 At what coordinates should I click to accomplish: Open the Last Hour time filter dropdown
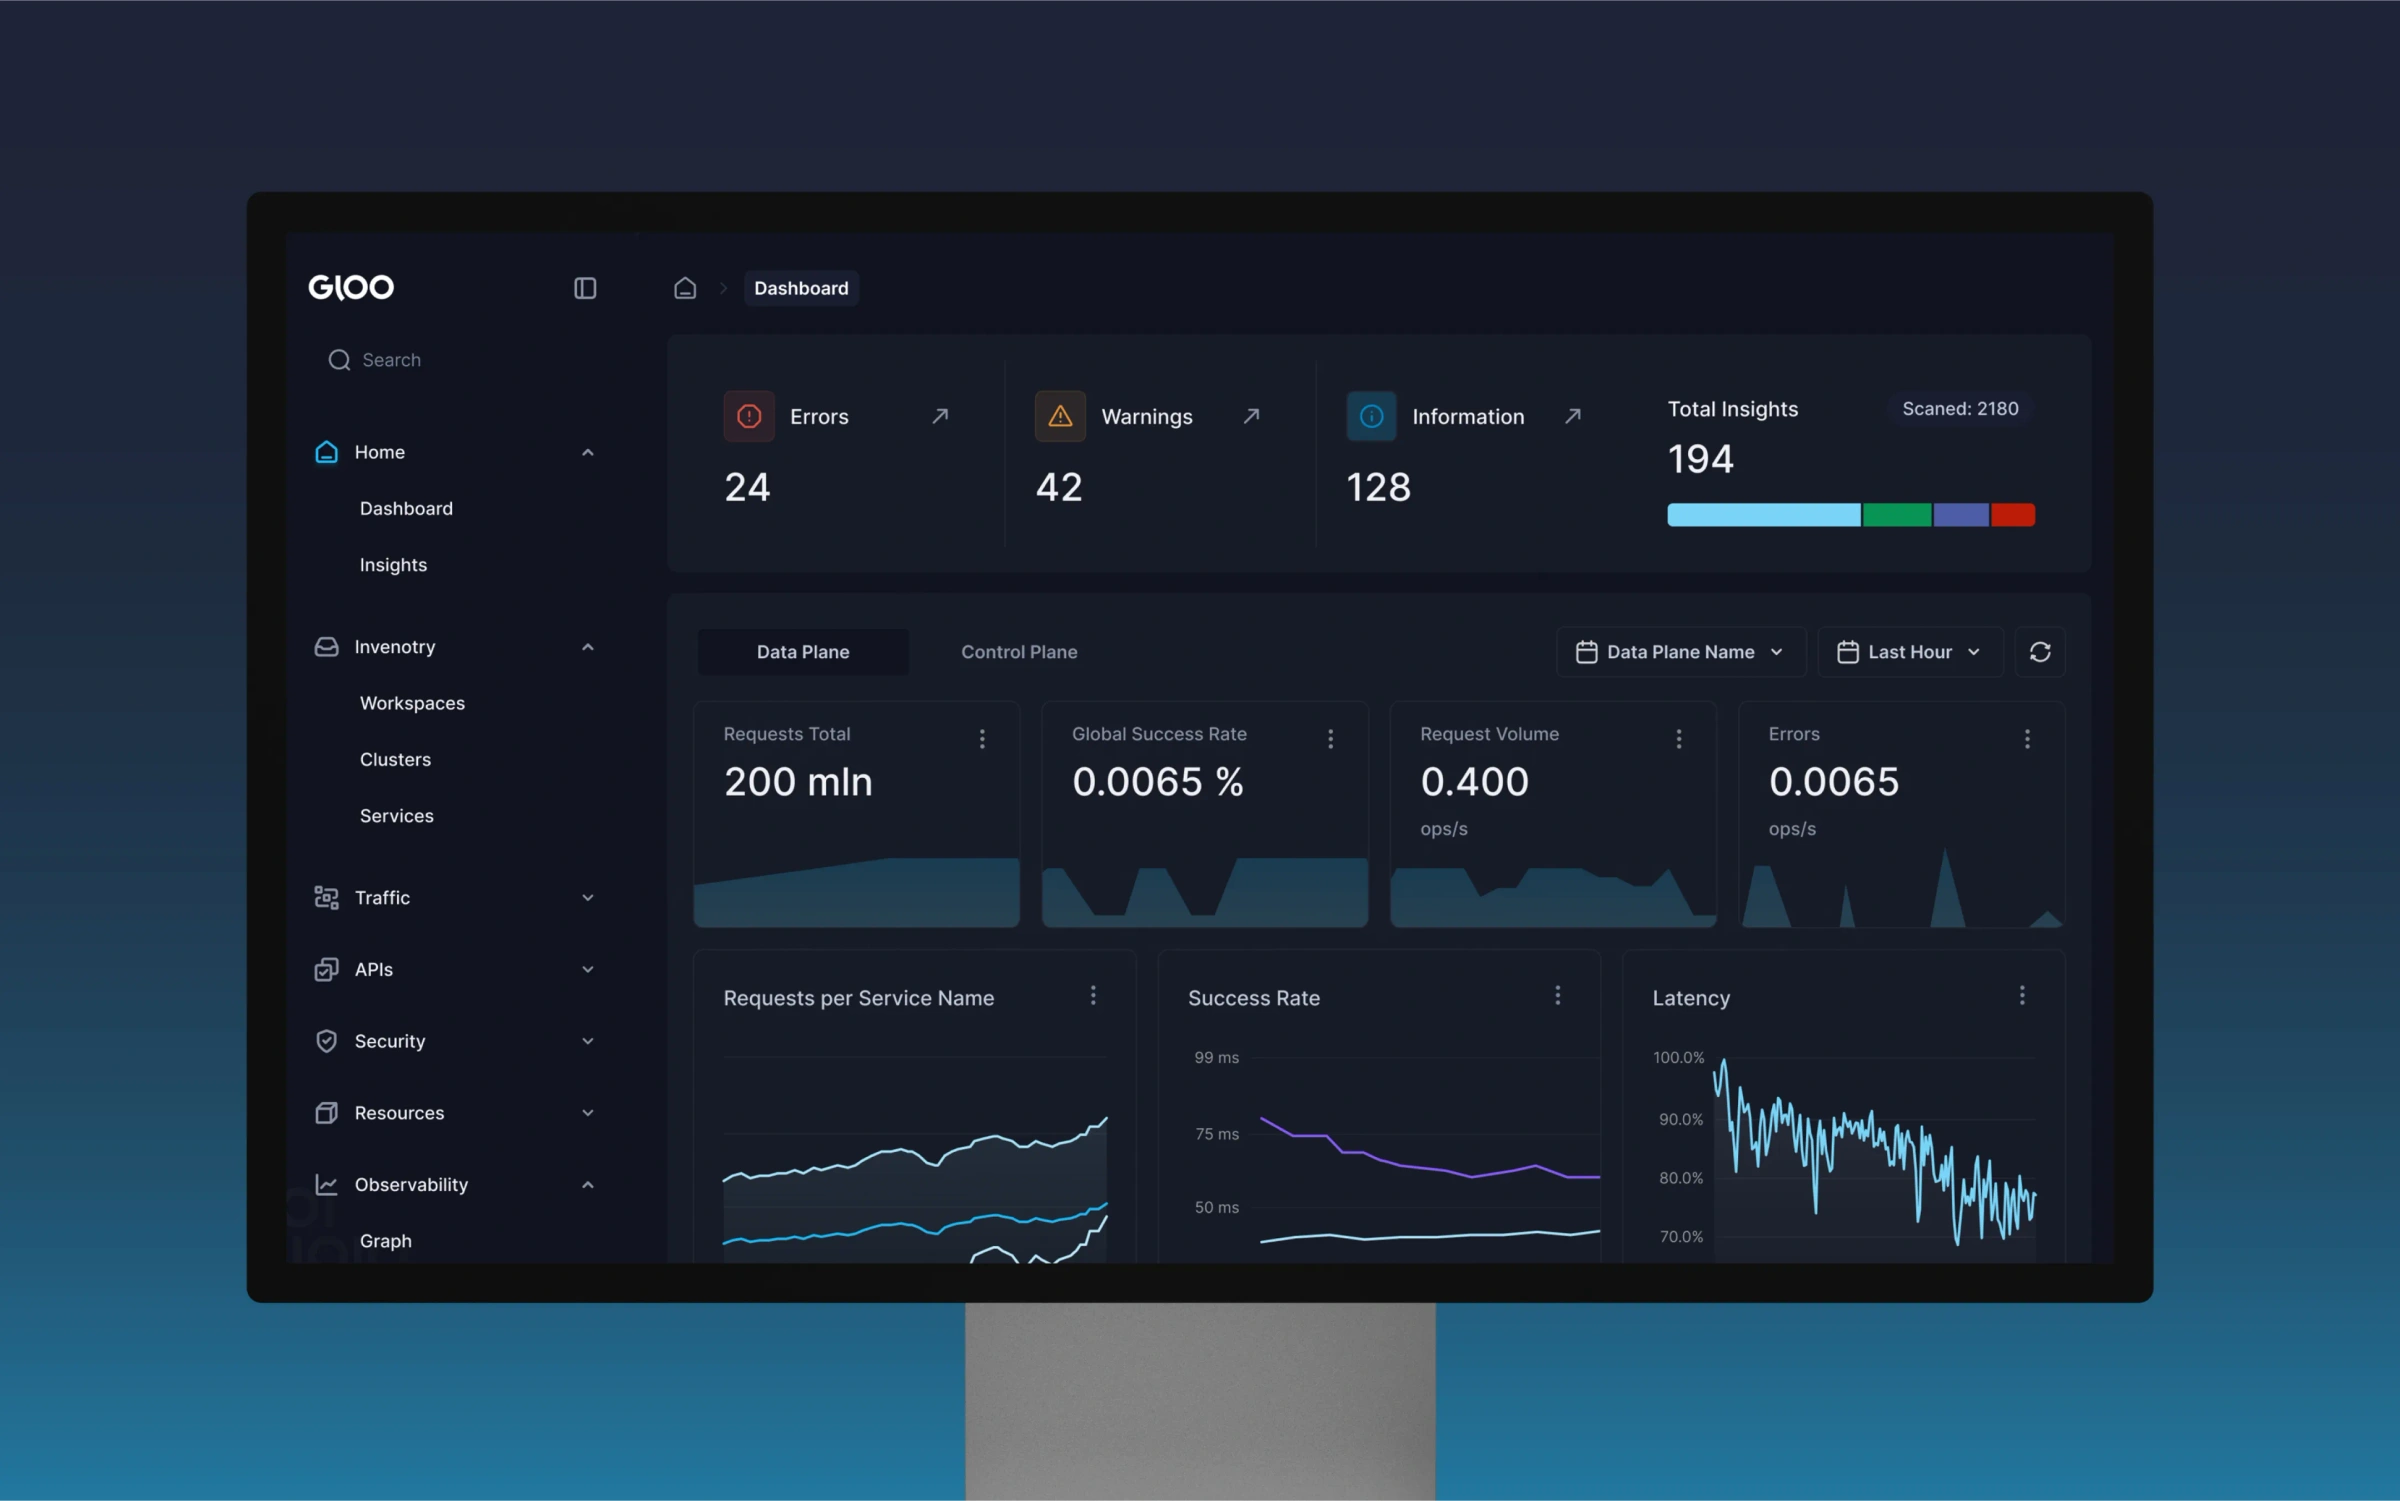coord(1905,652)
